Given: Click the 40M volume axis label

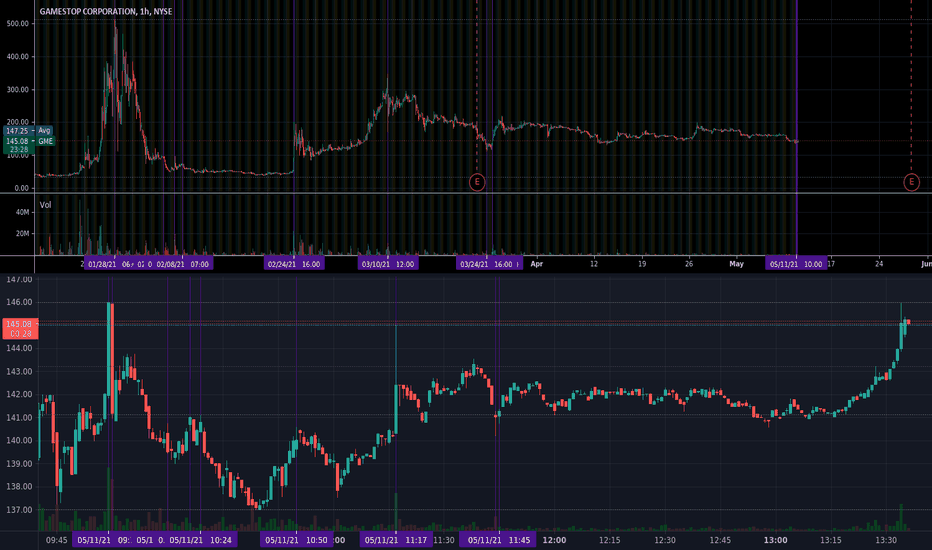Looking at the screenshot, I should 23,212.
